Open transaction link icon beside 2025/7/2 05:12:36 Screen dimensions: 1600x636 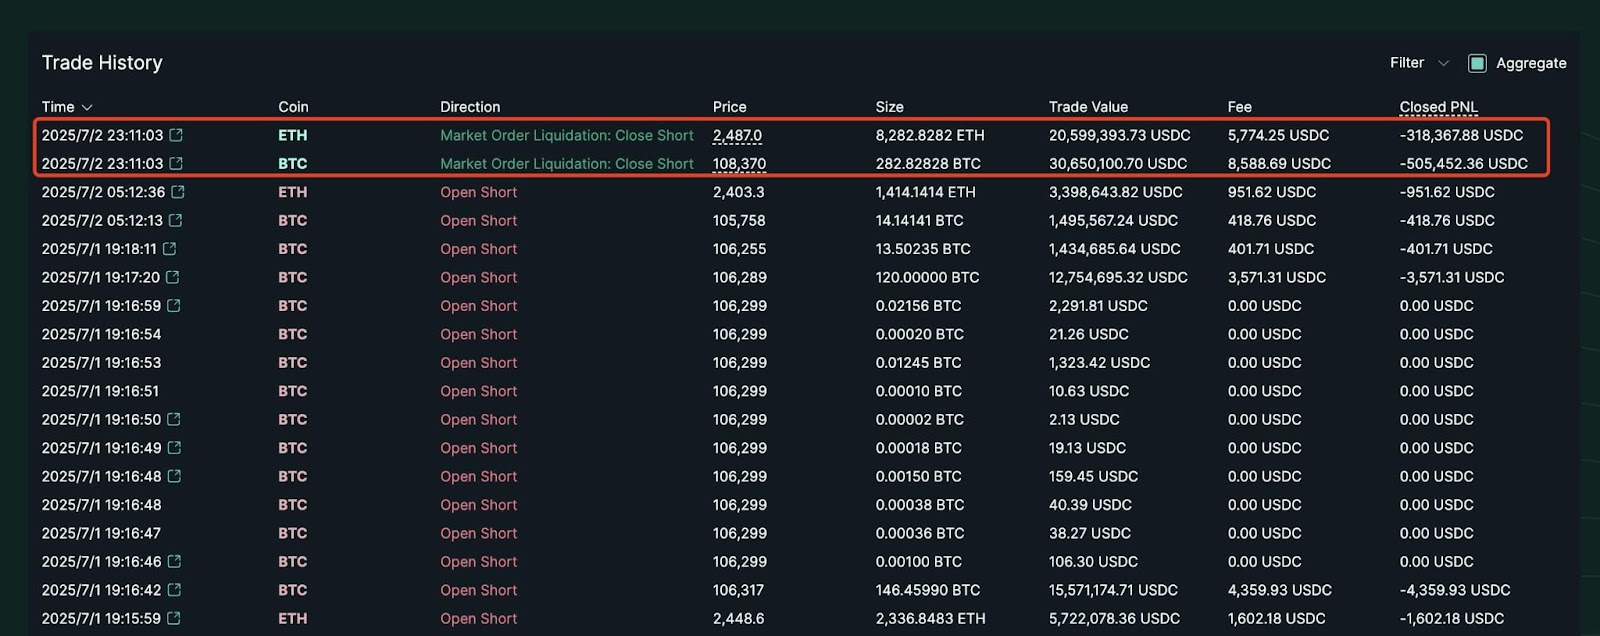(178, 192)
